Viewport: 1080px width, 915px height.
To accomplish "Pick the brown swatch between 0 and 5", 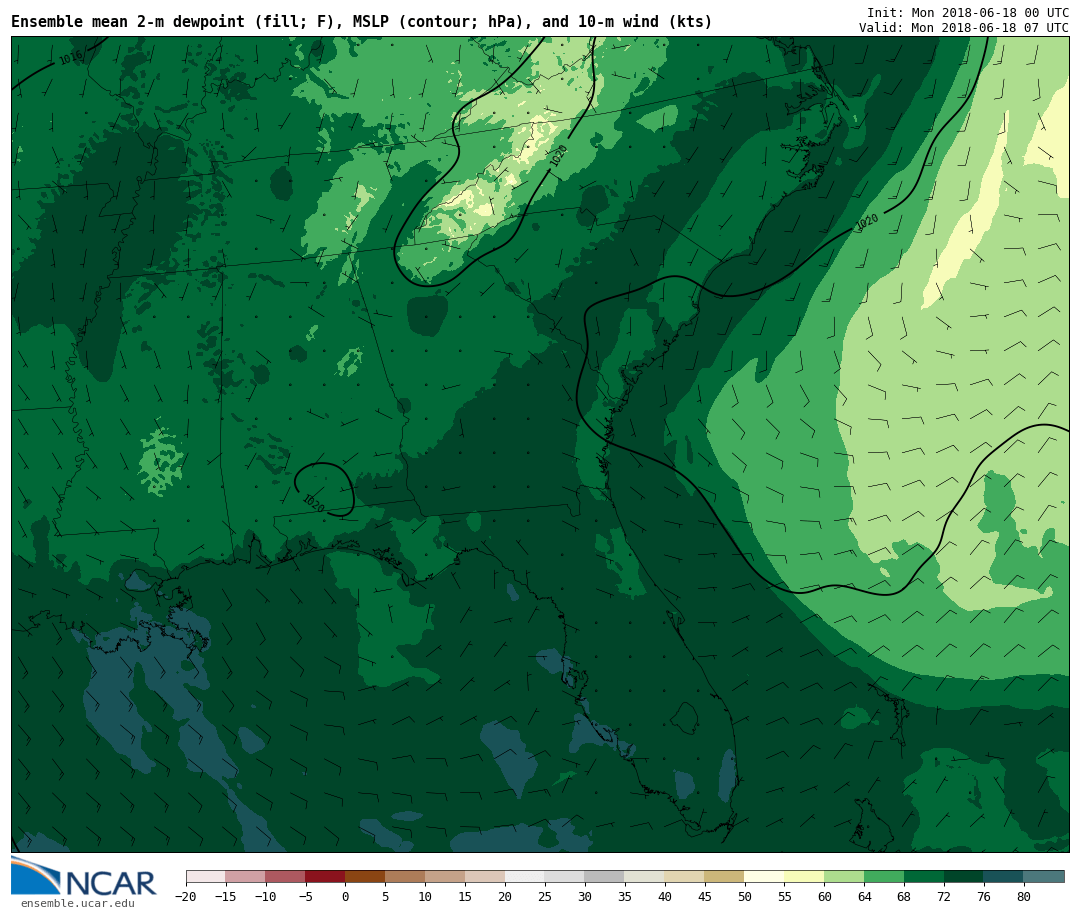I will [365, 877].
